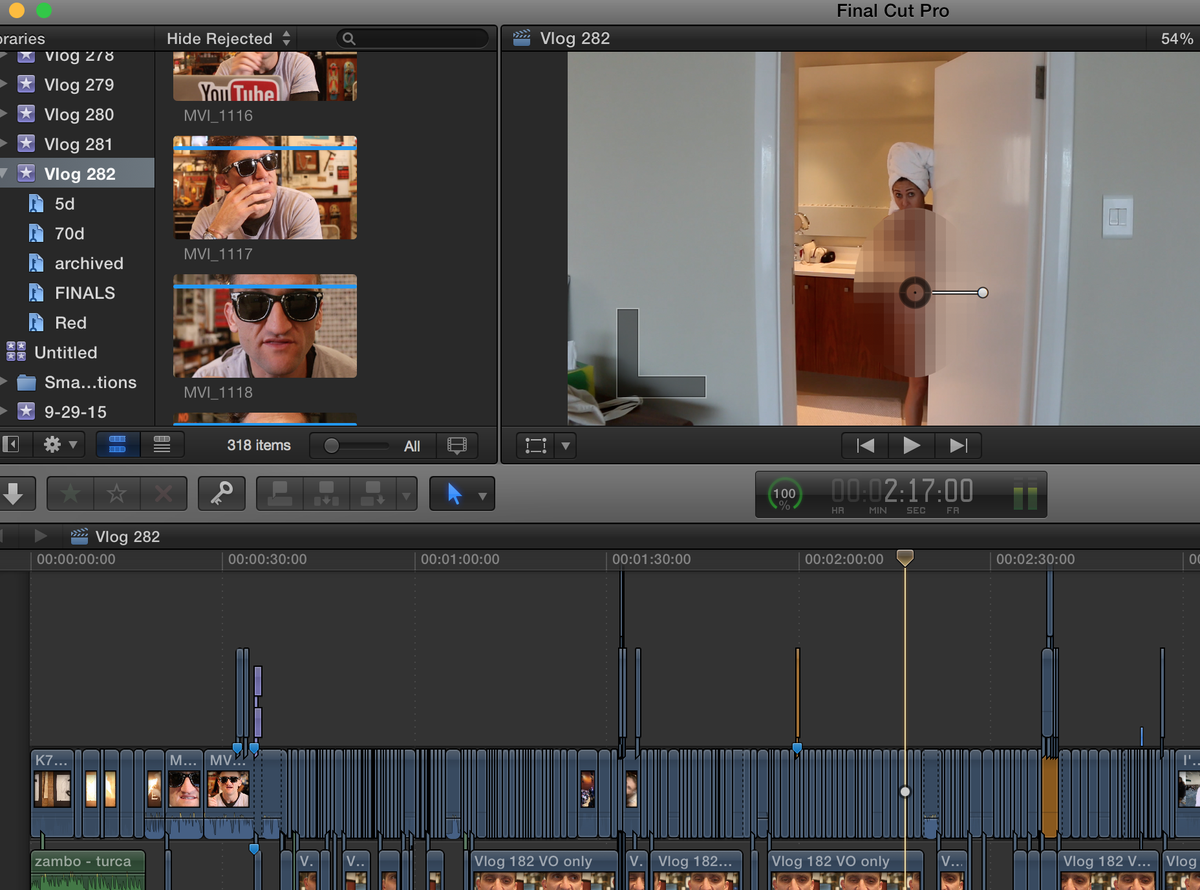This screenshot has width=1200, height=890.
Task: Select the filmstrip view icon
Action: (118, 444)
